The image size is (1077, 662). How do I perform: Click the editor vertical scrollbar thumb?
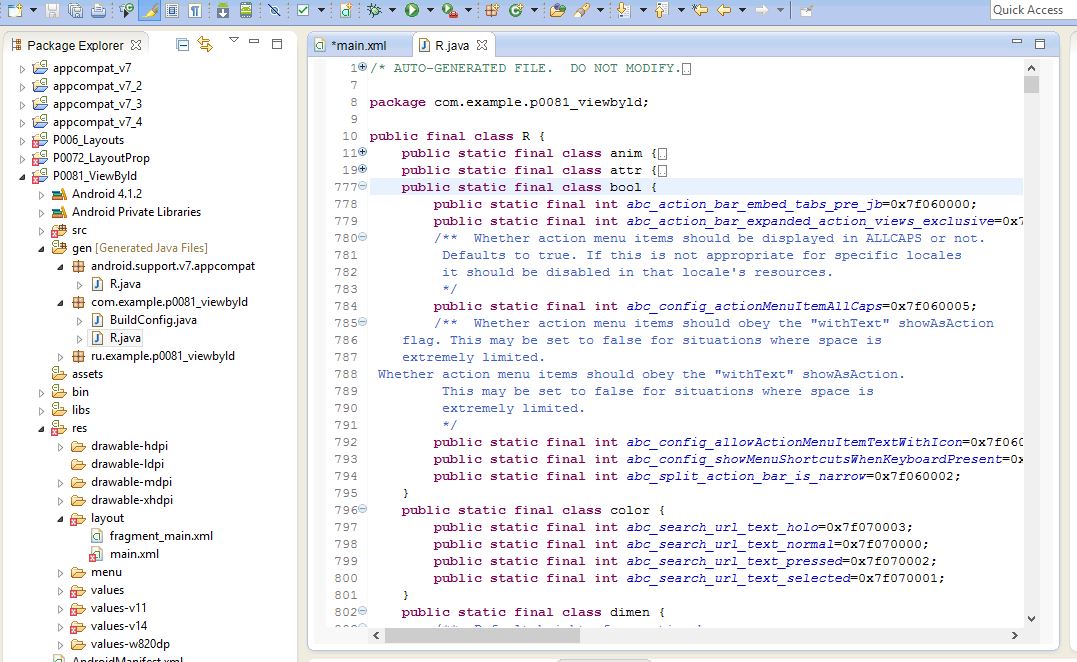coord(1031,84)
